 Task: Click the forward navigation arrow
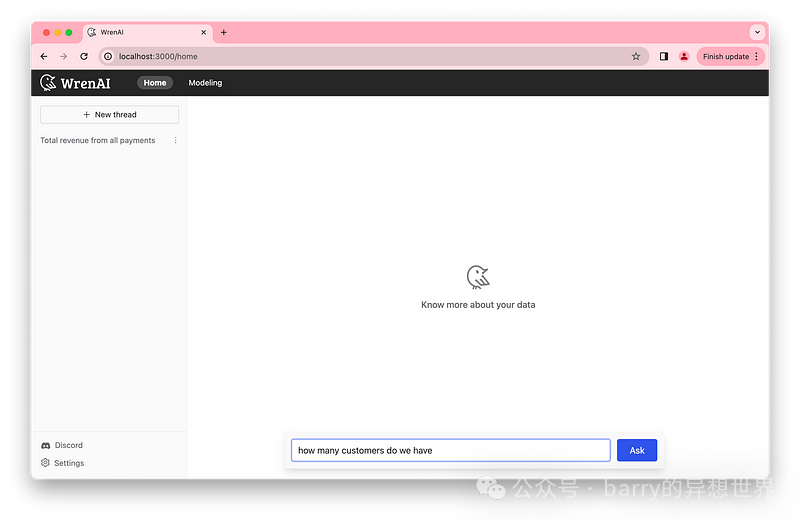[x=64, y=57]
